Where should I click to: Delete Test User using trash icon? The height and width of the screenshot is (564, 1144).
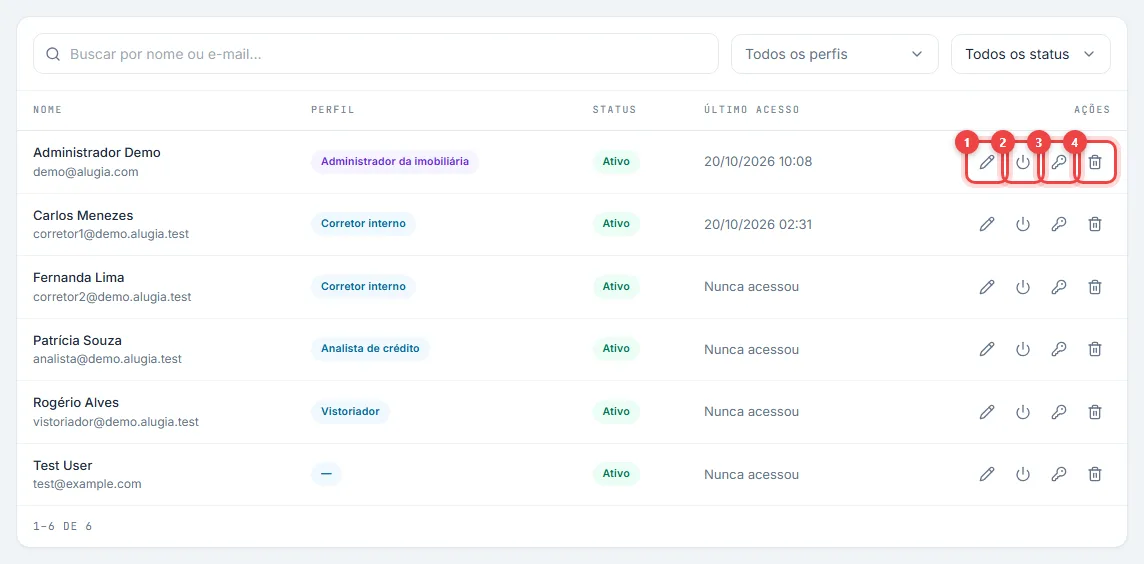(x=1094, y=474)
